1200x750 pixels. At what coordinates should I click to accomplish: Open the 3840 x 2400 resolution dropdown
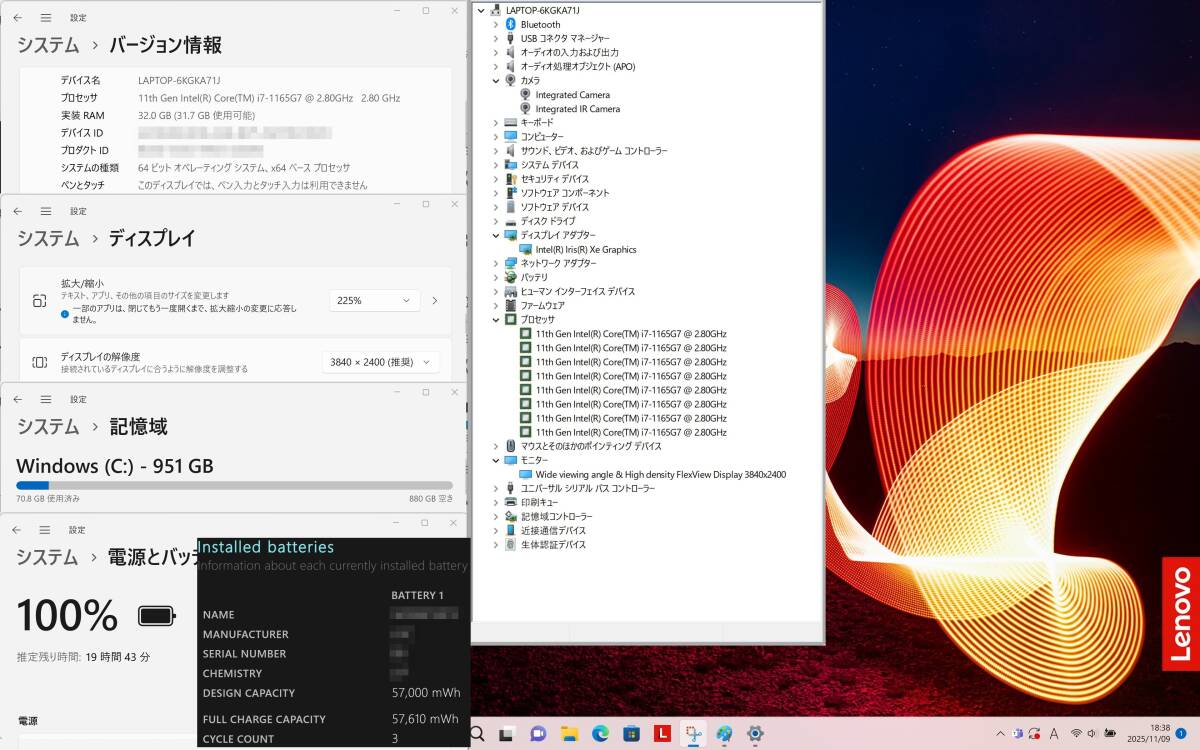click(381, 361)
